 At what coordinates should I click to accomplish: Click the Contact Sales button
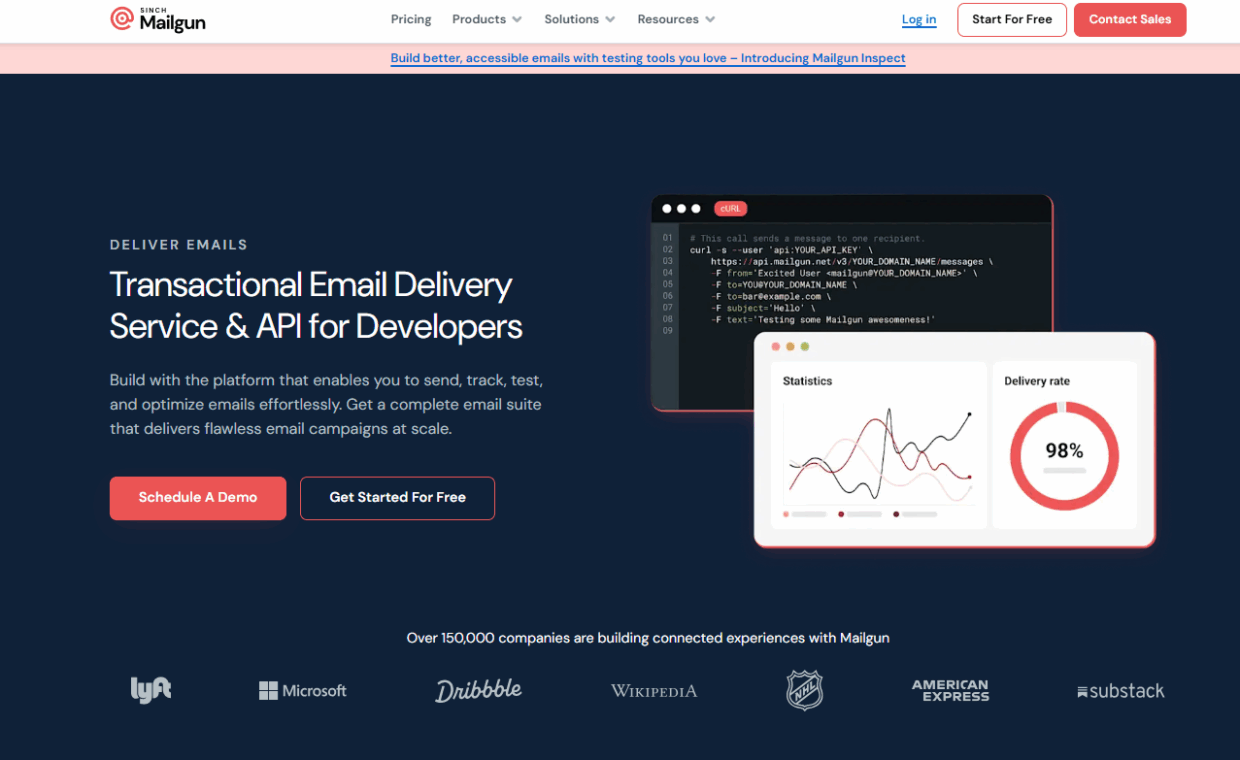tap(1130, 20)
